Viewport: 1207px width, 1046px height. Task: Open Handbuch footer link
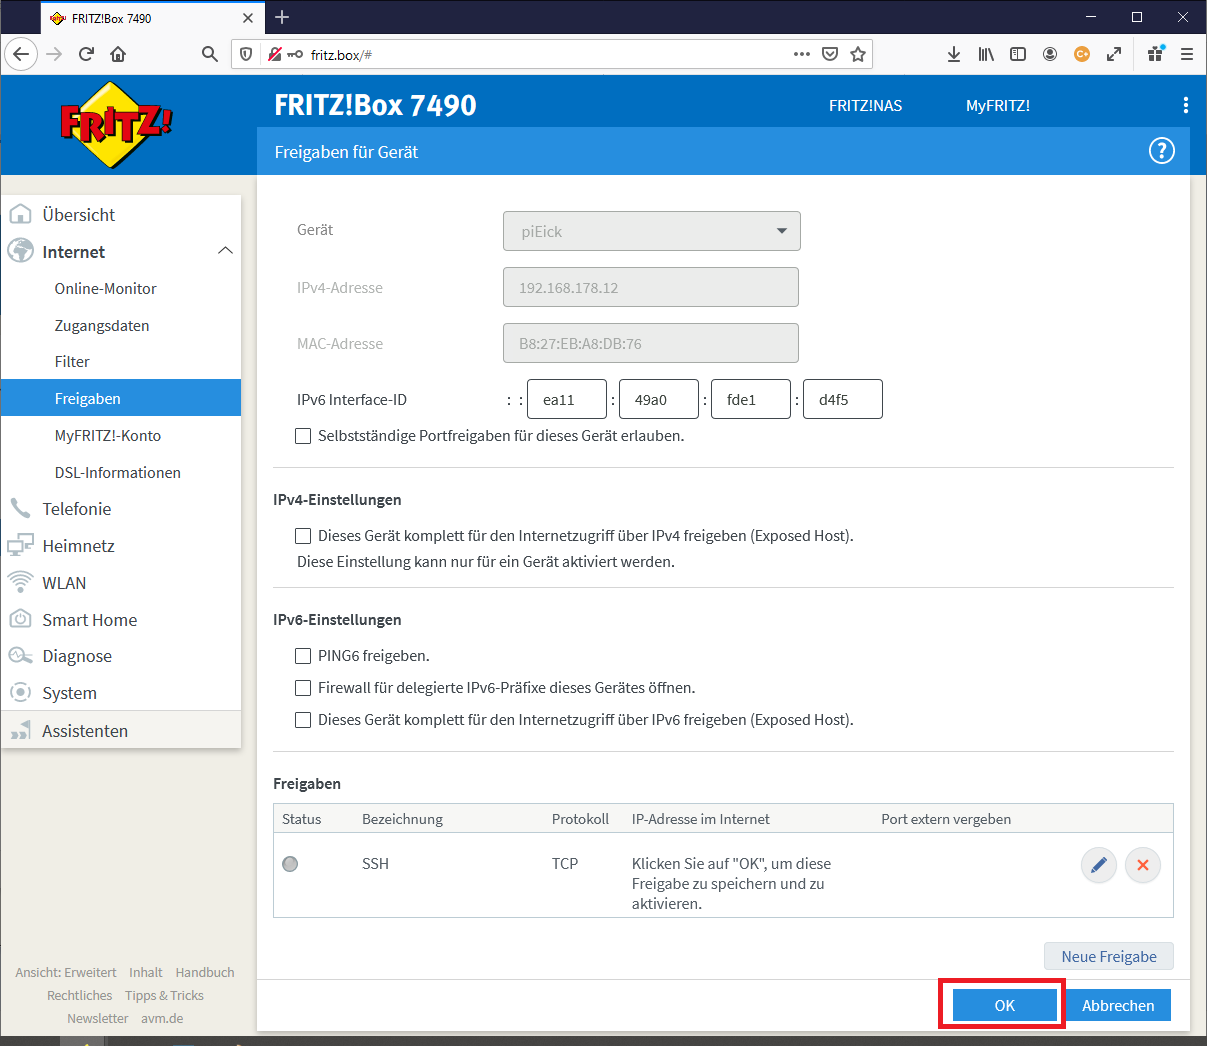point(205,973)
